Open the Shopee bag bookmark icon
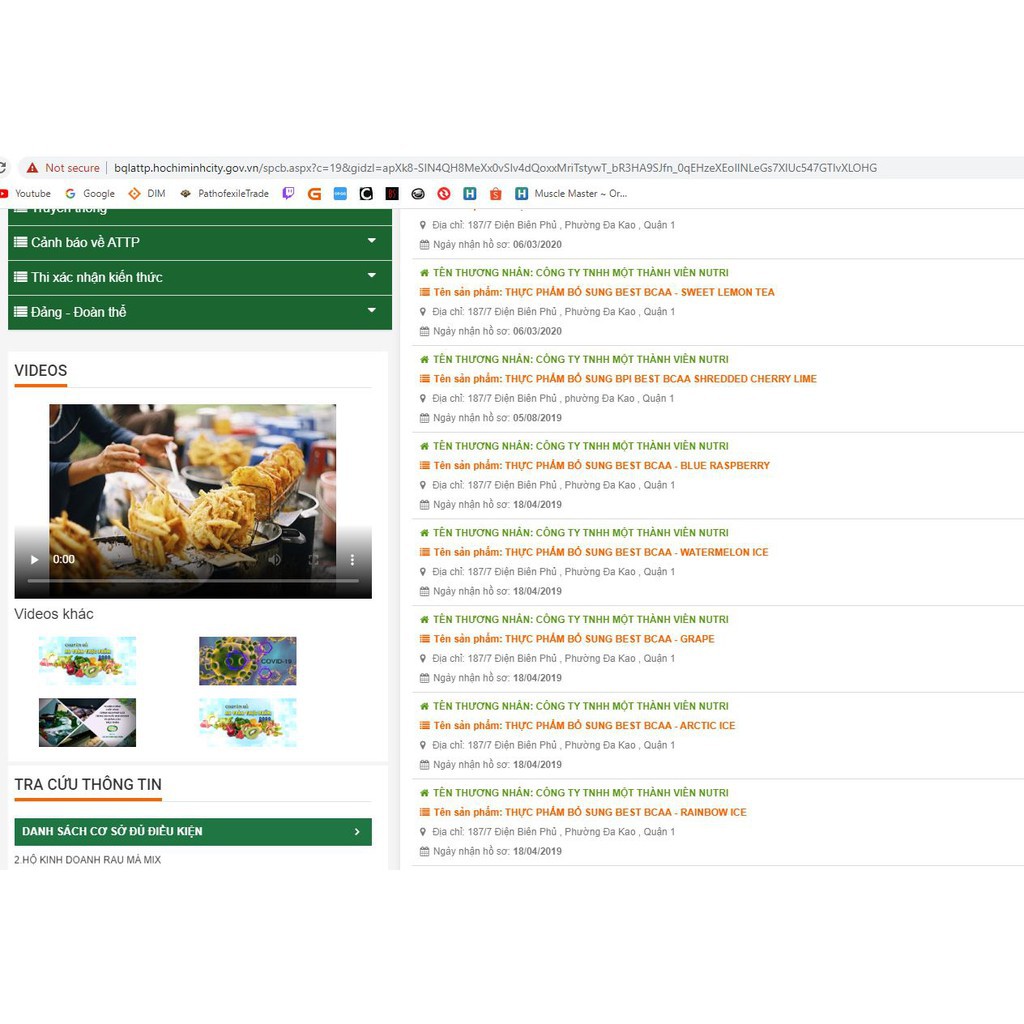 point(496,193)
